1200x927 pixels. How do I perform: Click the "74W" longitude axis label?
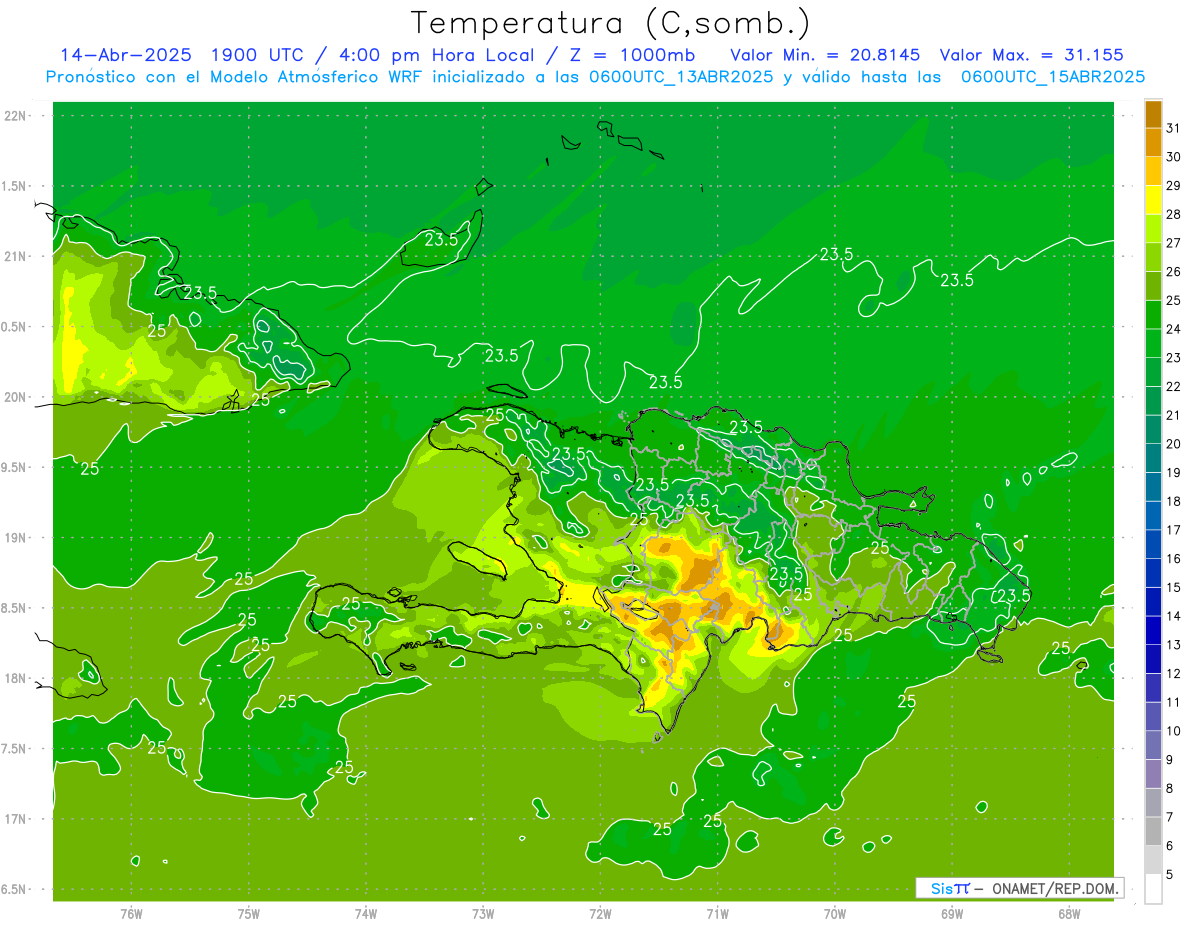[365, 914]
